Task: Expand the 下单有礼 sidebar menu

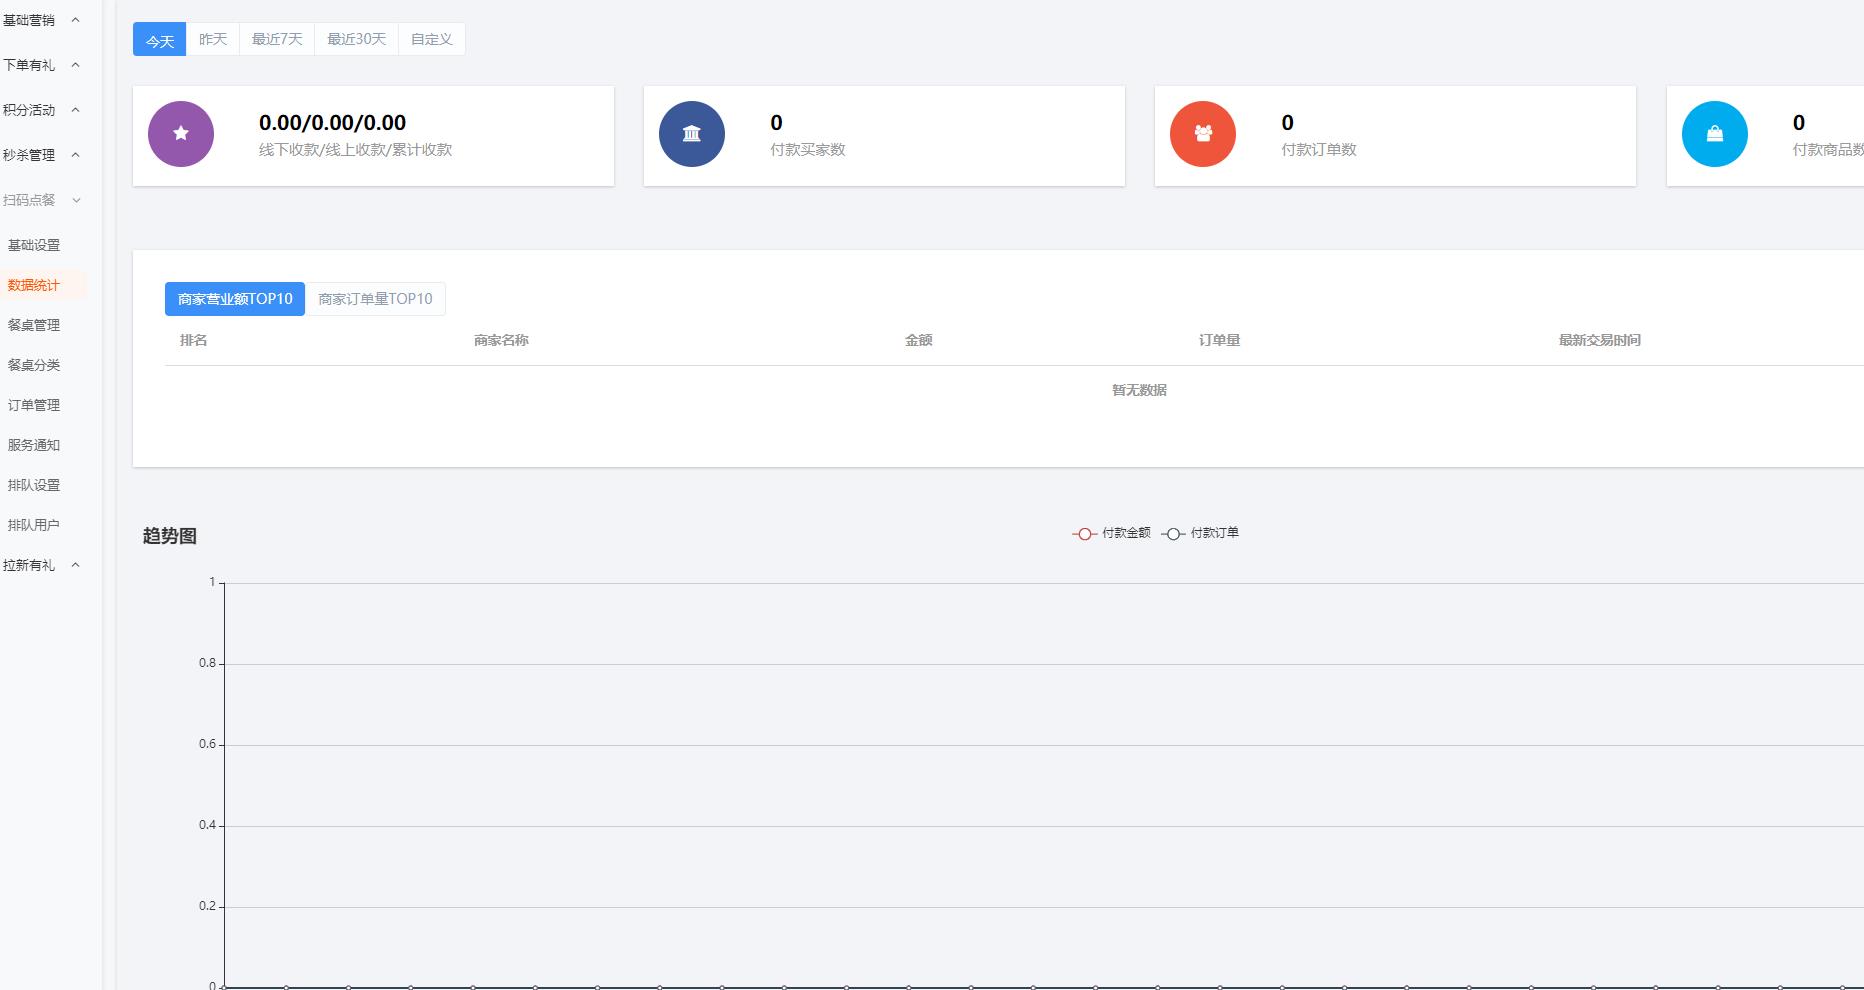Action: point(41,65)
